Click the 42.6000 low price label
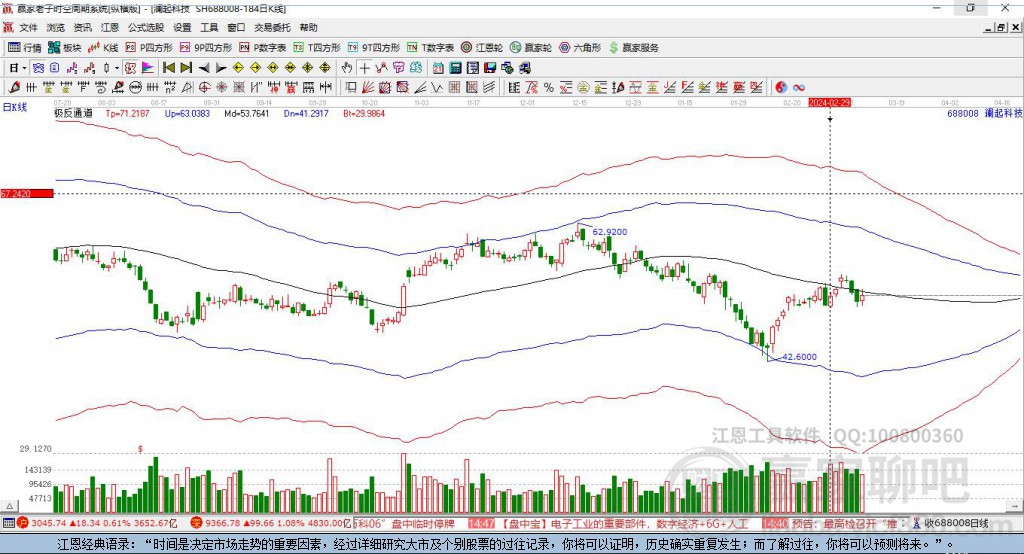 [x=799, y=357]
